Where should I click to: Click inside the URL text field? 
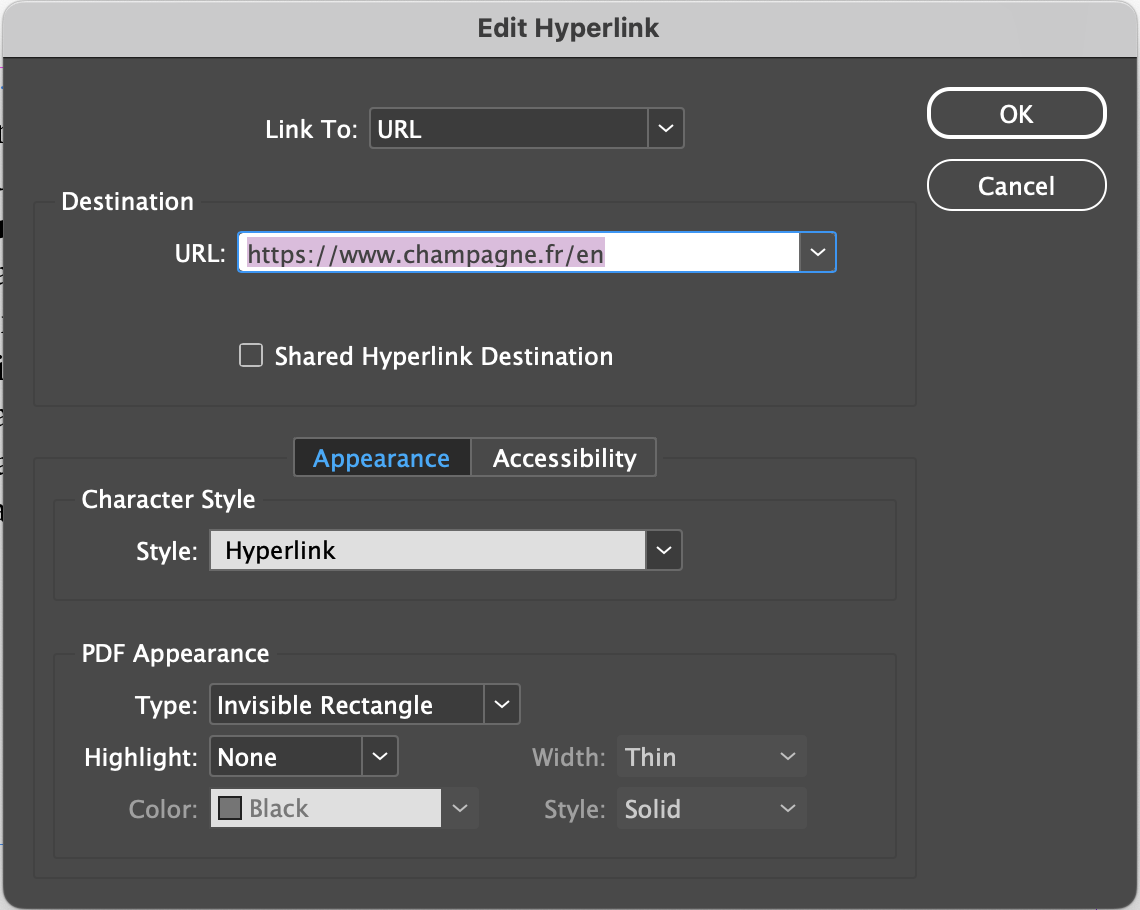(518, 254)
